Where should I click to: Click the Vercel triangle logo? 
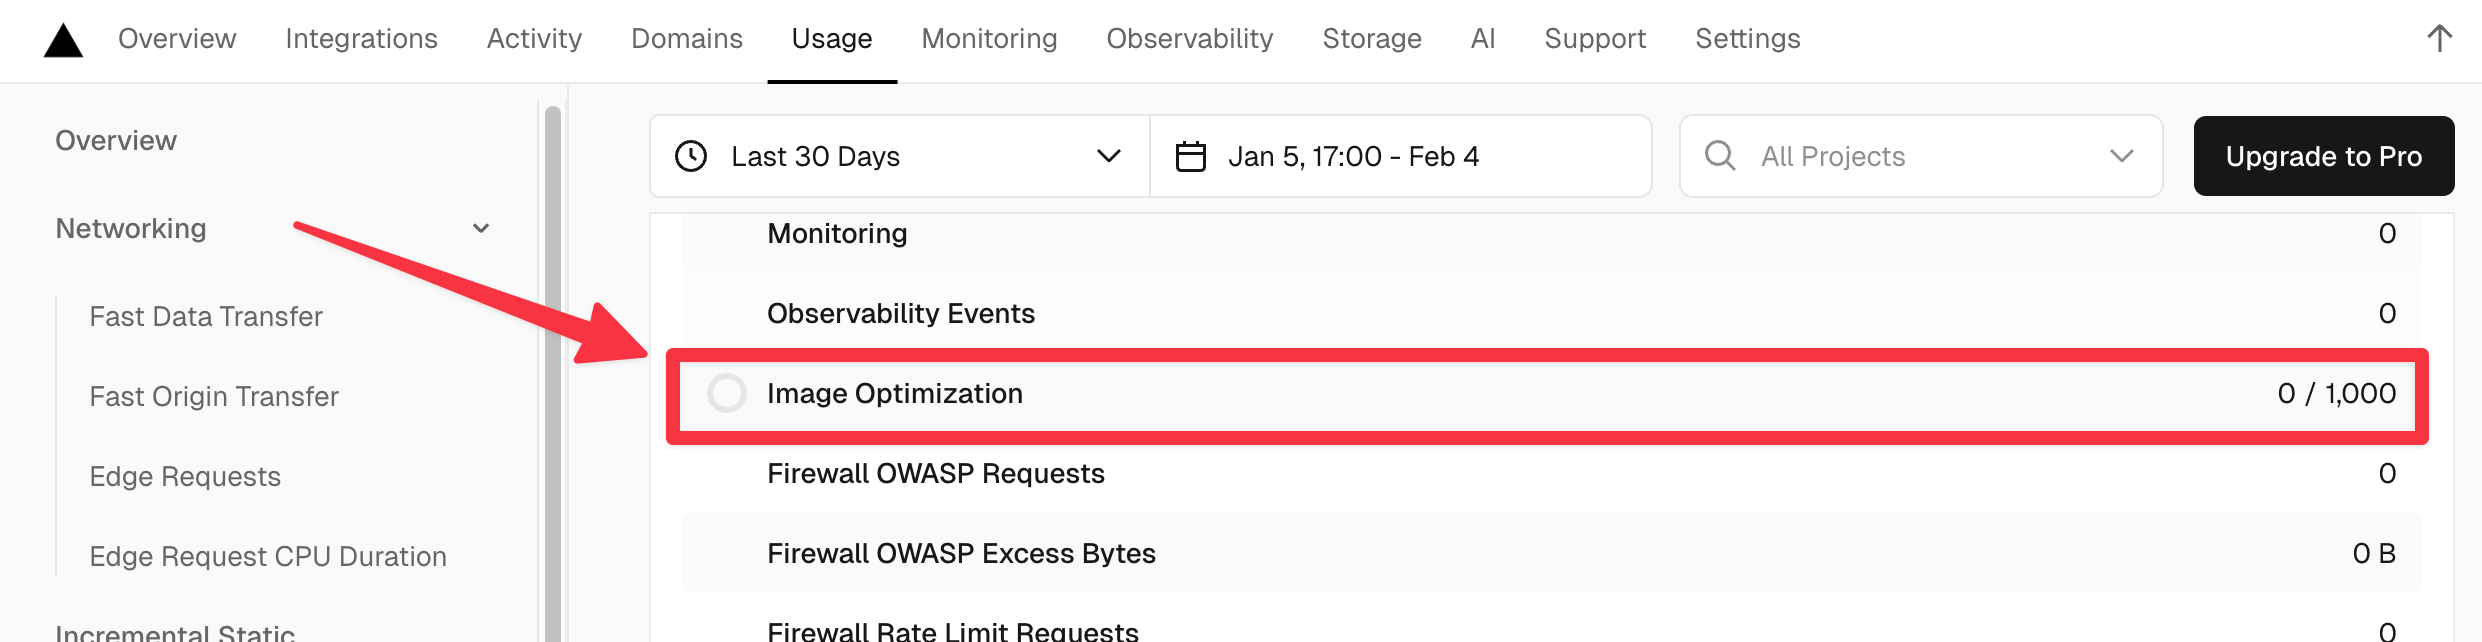(x=63, y=41)
